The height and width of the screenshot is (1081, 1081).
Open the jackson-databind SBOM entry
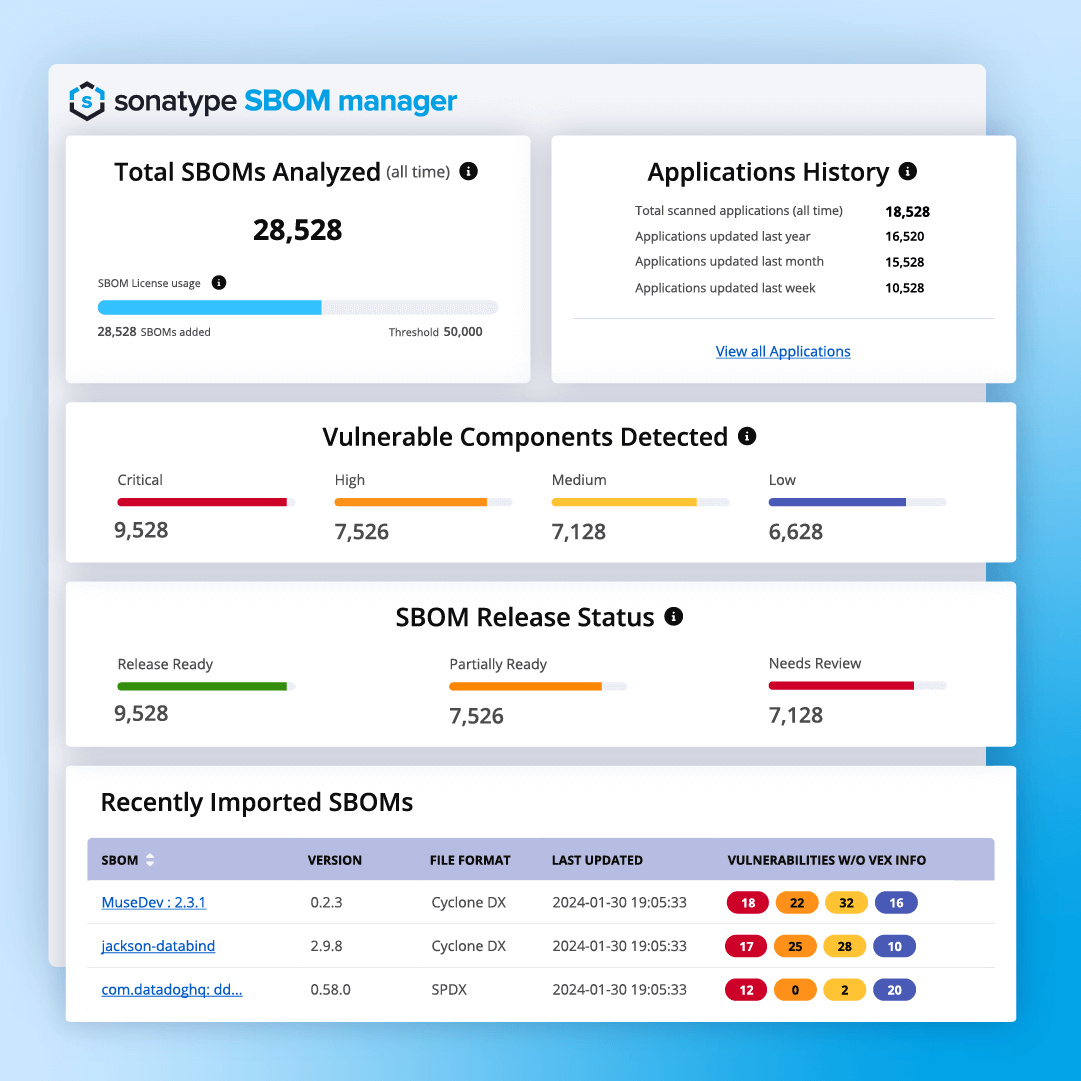158,946
